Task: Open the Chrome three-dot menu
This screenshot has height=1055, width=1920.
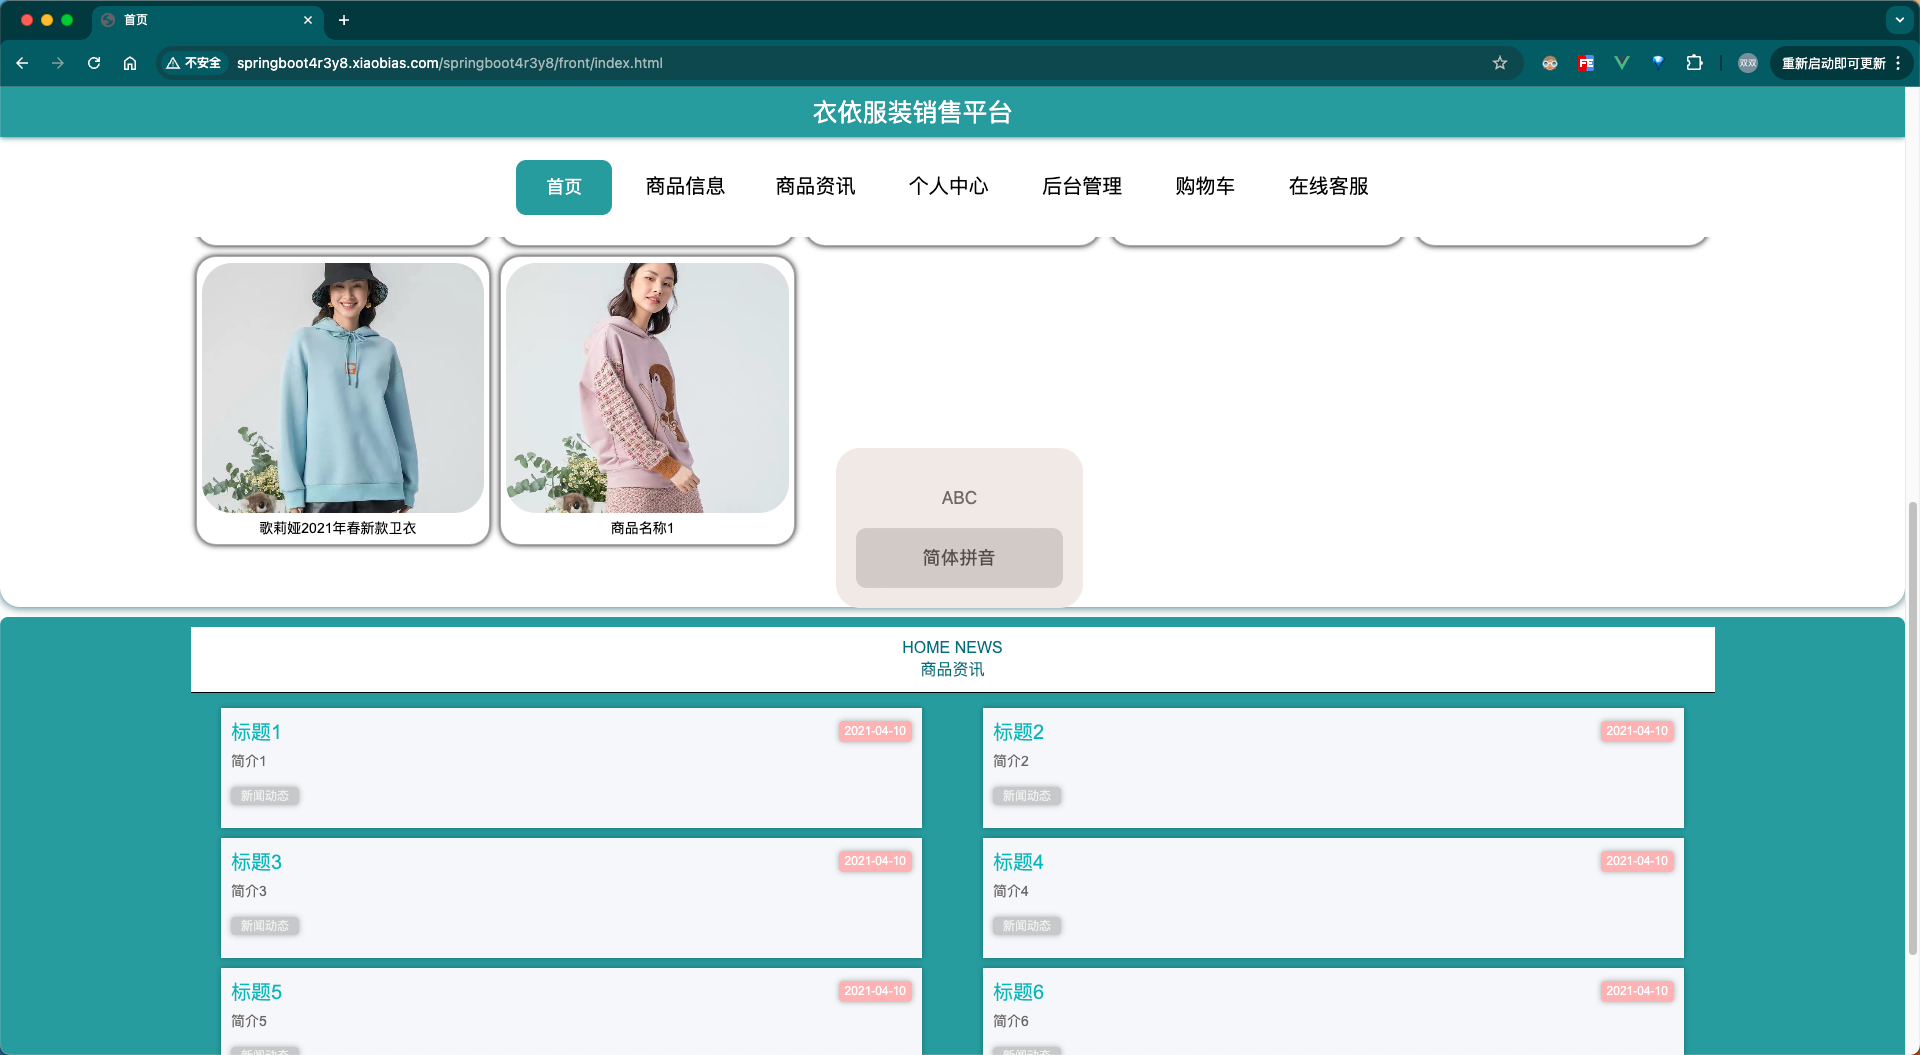Action: pos(1898,63)
